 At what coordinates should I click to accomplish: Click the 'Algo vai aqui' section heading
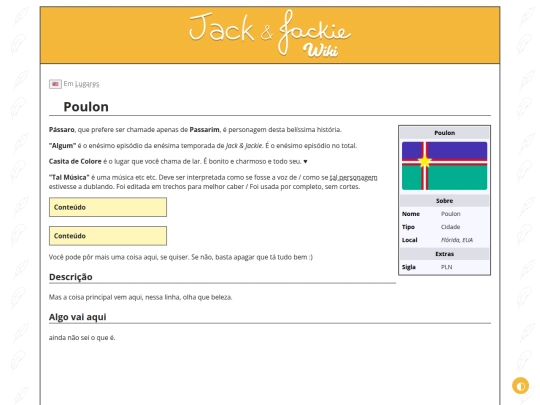[x=77, y=317]
